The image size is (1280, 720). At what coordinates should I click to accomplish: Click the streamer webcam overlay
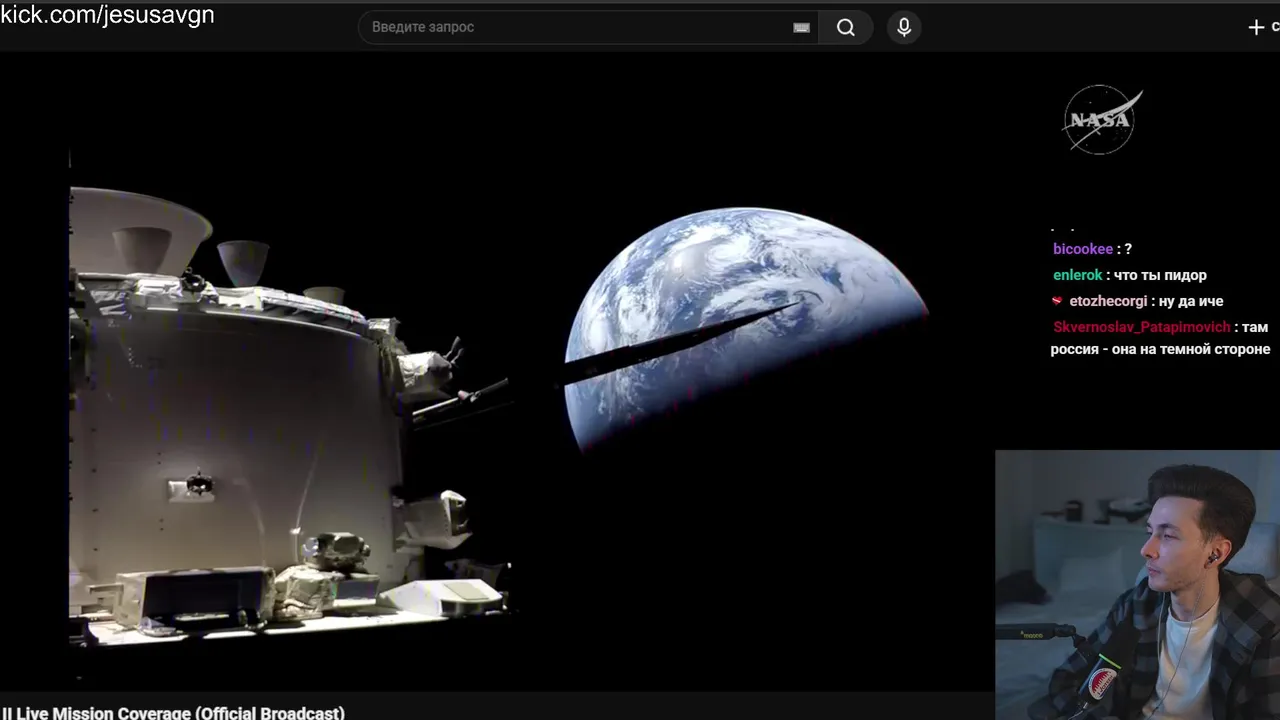point(1138,585)
